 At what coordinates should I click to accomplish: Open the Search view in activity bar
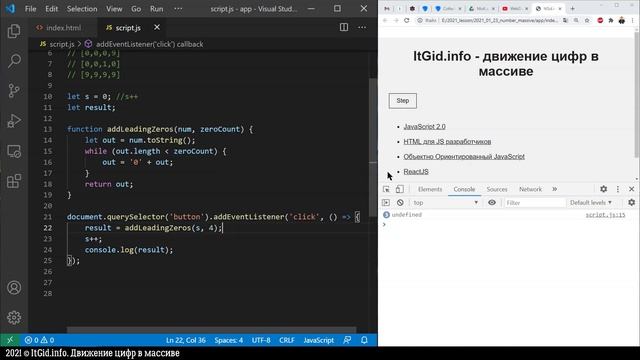[14, 61]
